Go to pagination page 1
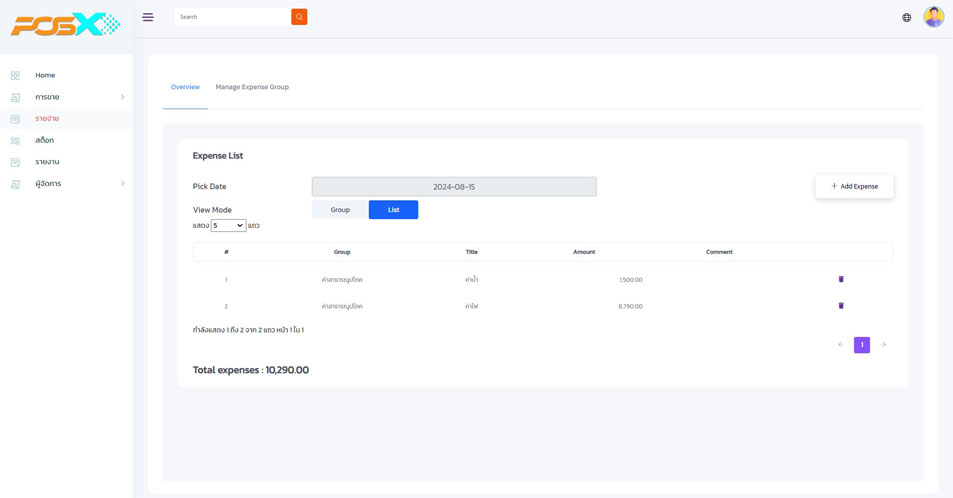953x498 pixels. [862, 345]
